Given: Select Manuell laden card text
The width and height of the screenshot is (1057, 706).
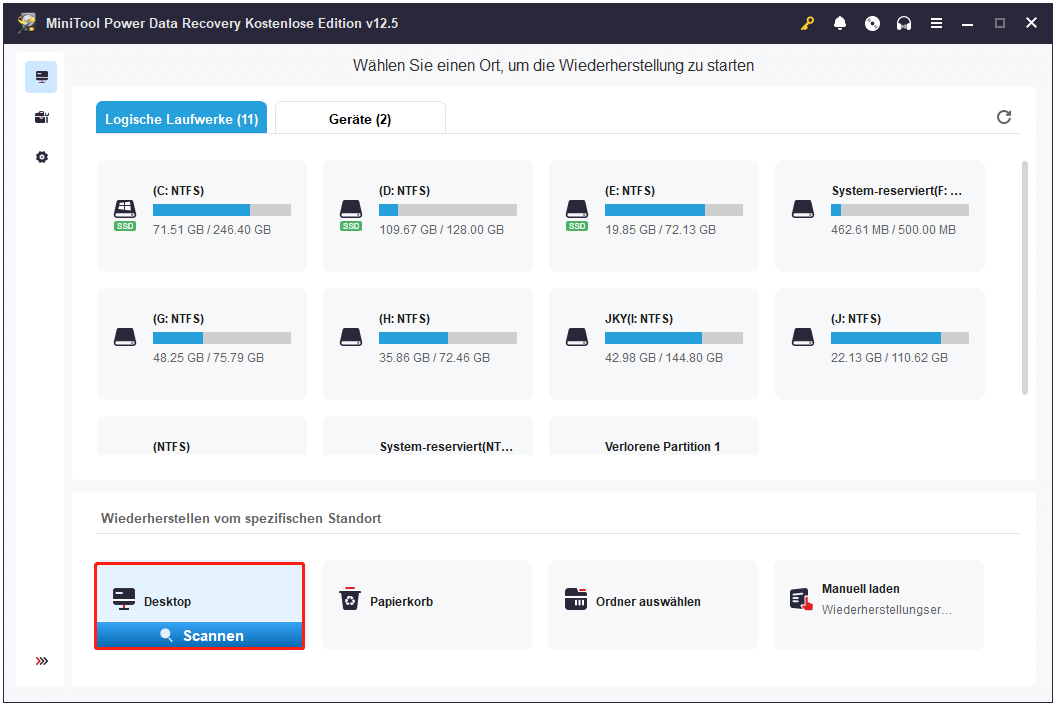Looking at the screenshot, I should 860,589.
